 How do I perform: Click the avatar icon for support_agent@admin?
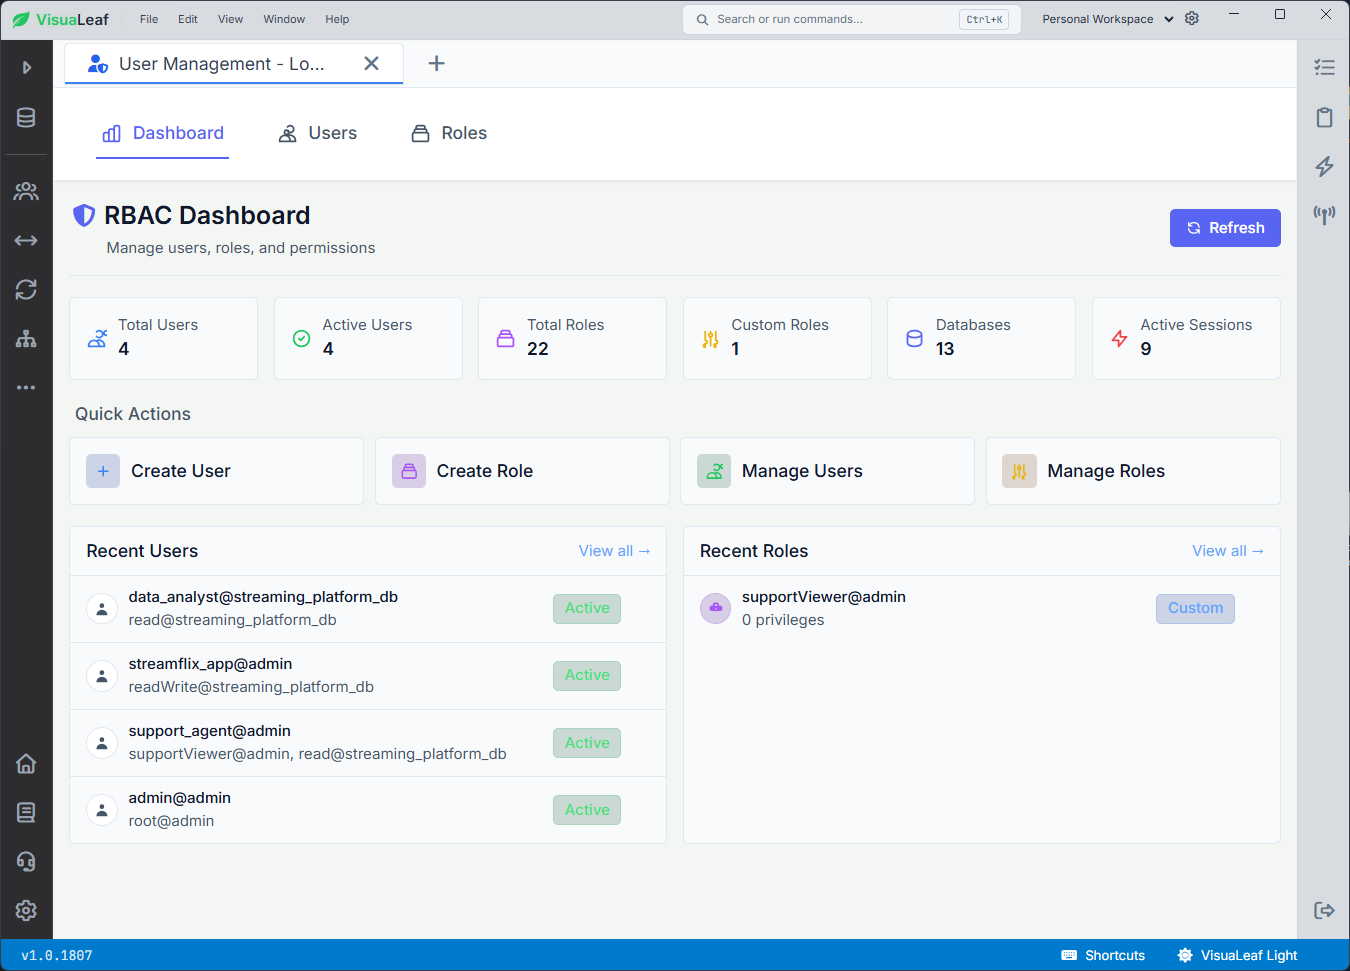[102, 743]
